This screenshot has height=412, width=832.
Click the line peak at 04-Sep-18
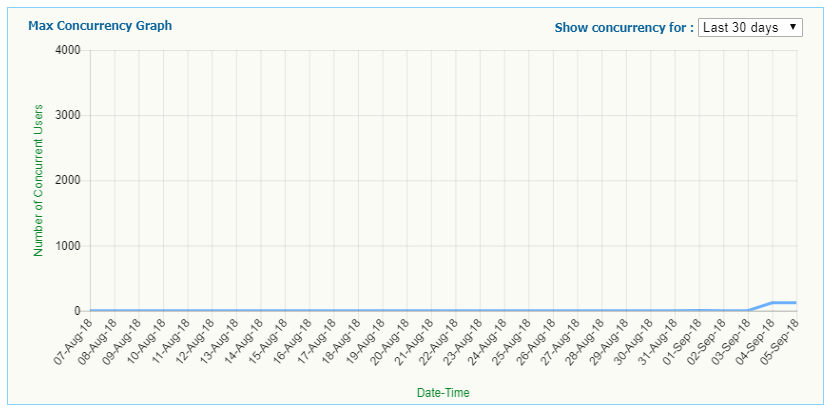(x=773, y=302)
